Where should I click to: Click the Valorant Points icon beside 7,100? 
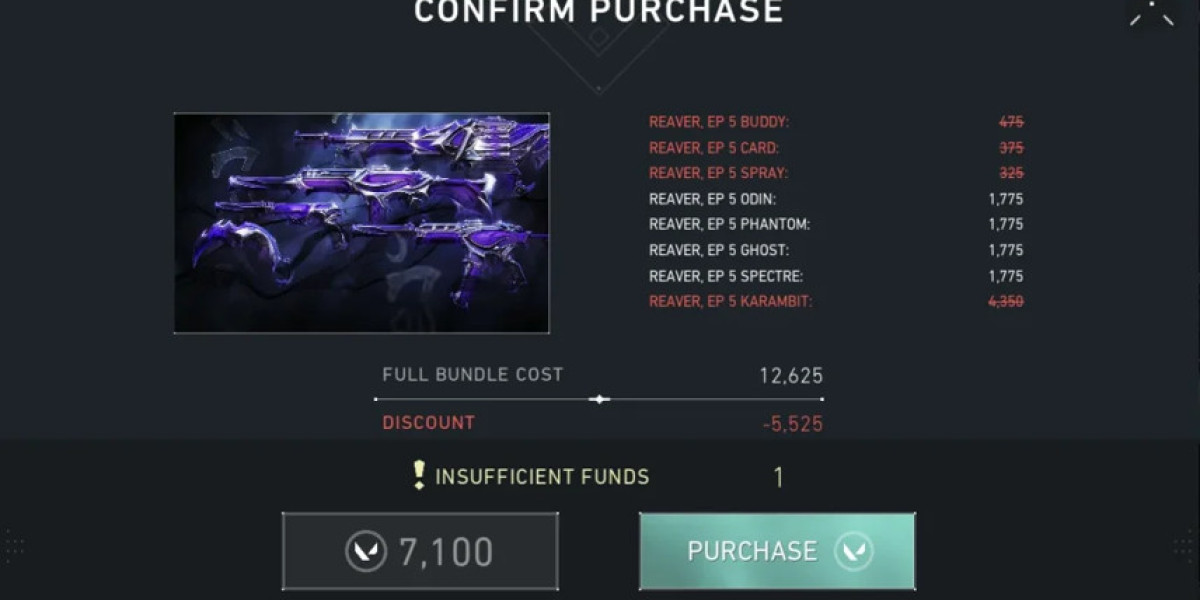(366, 552)
